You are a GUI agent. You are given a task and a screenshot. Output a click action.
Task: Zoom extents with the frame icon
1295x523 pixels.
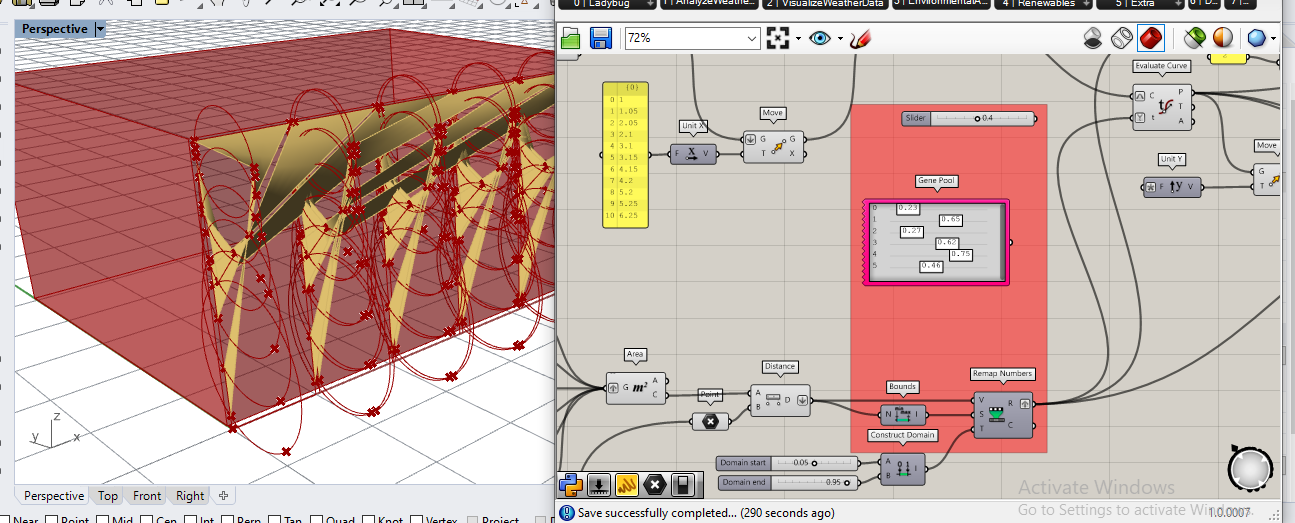point(777,39)
